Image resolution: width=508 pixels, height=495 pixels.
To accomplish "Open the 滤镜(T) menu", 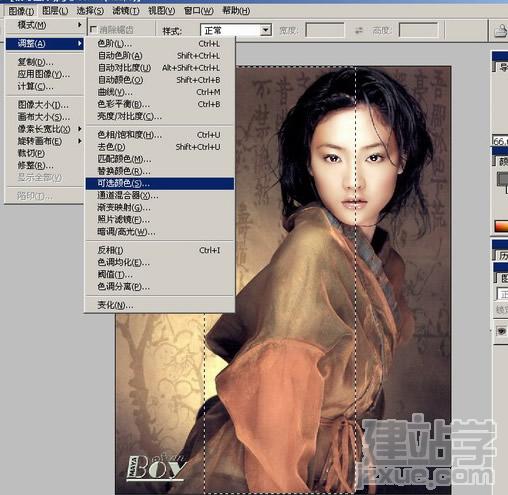I will coord(126,11).
